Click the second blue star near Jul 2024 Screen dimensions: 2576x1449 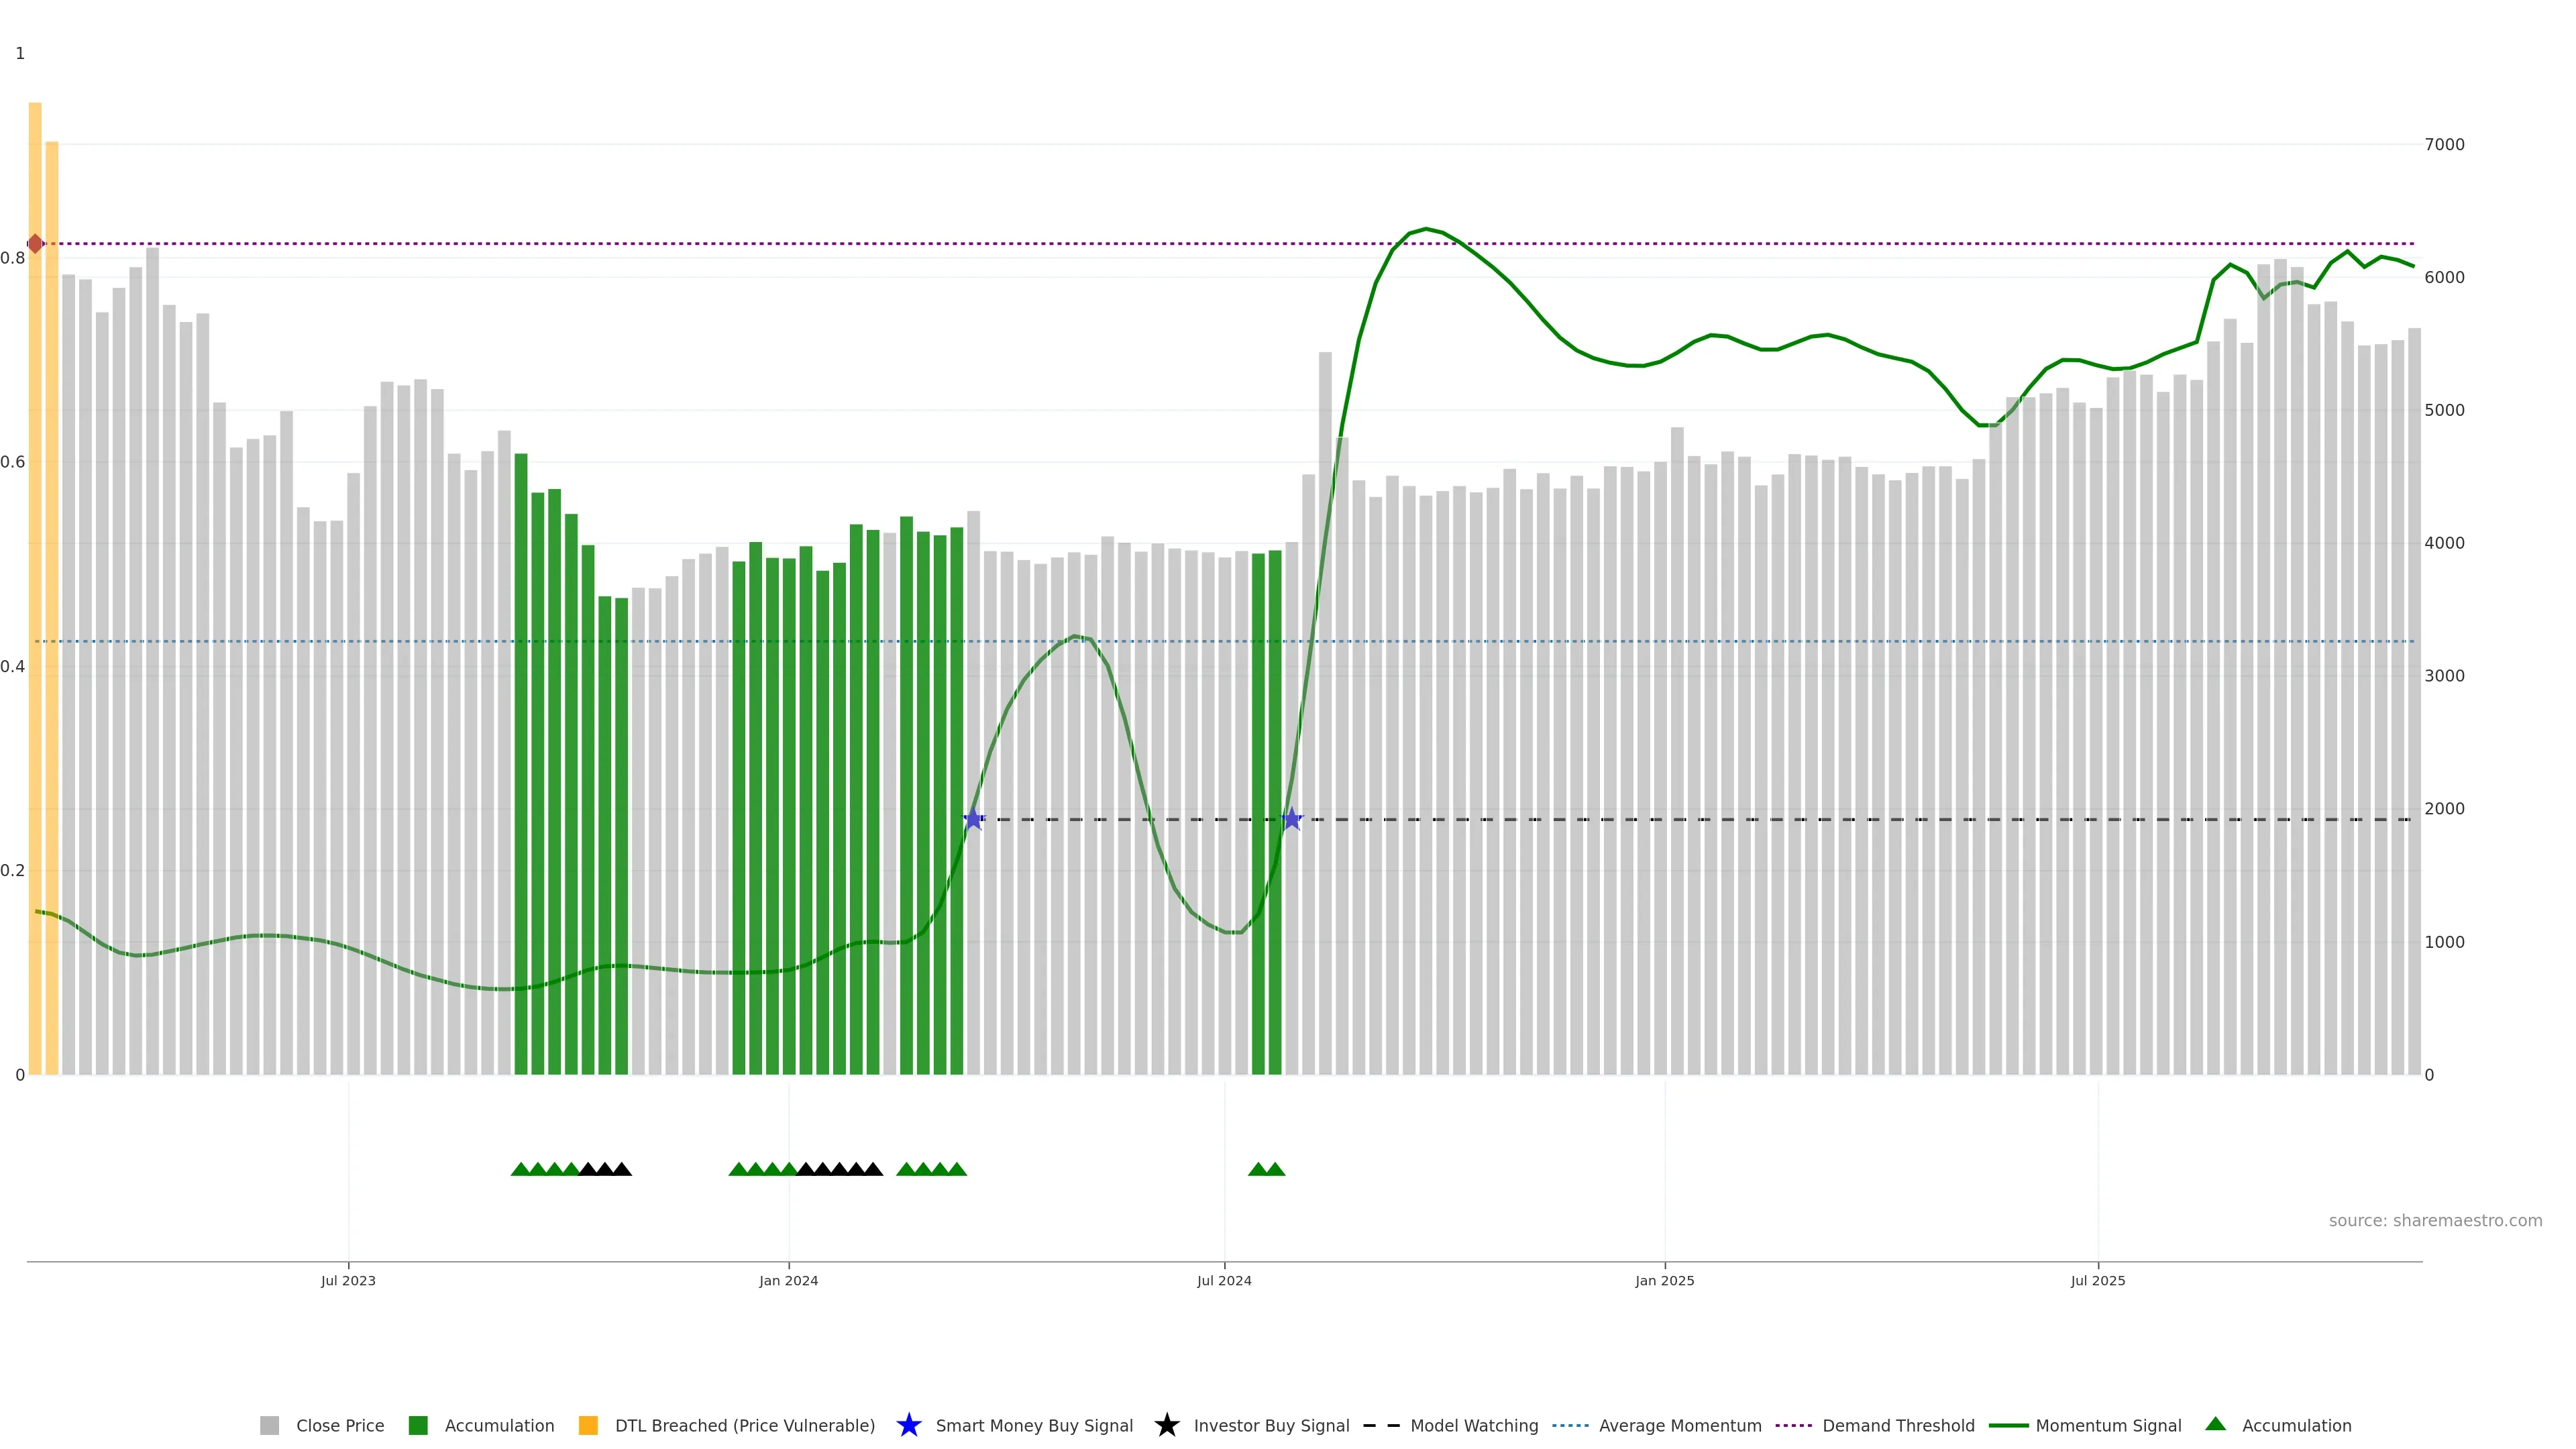coord(1291,820)
